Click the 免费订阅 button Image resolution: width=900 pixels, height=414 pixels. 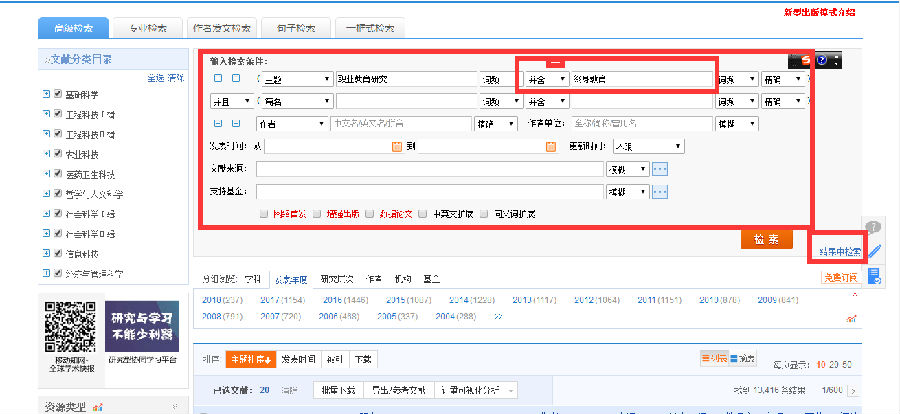click(x=840, y=278)
